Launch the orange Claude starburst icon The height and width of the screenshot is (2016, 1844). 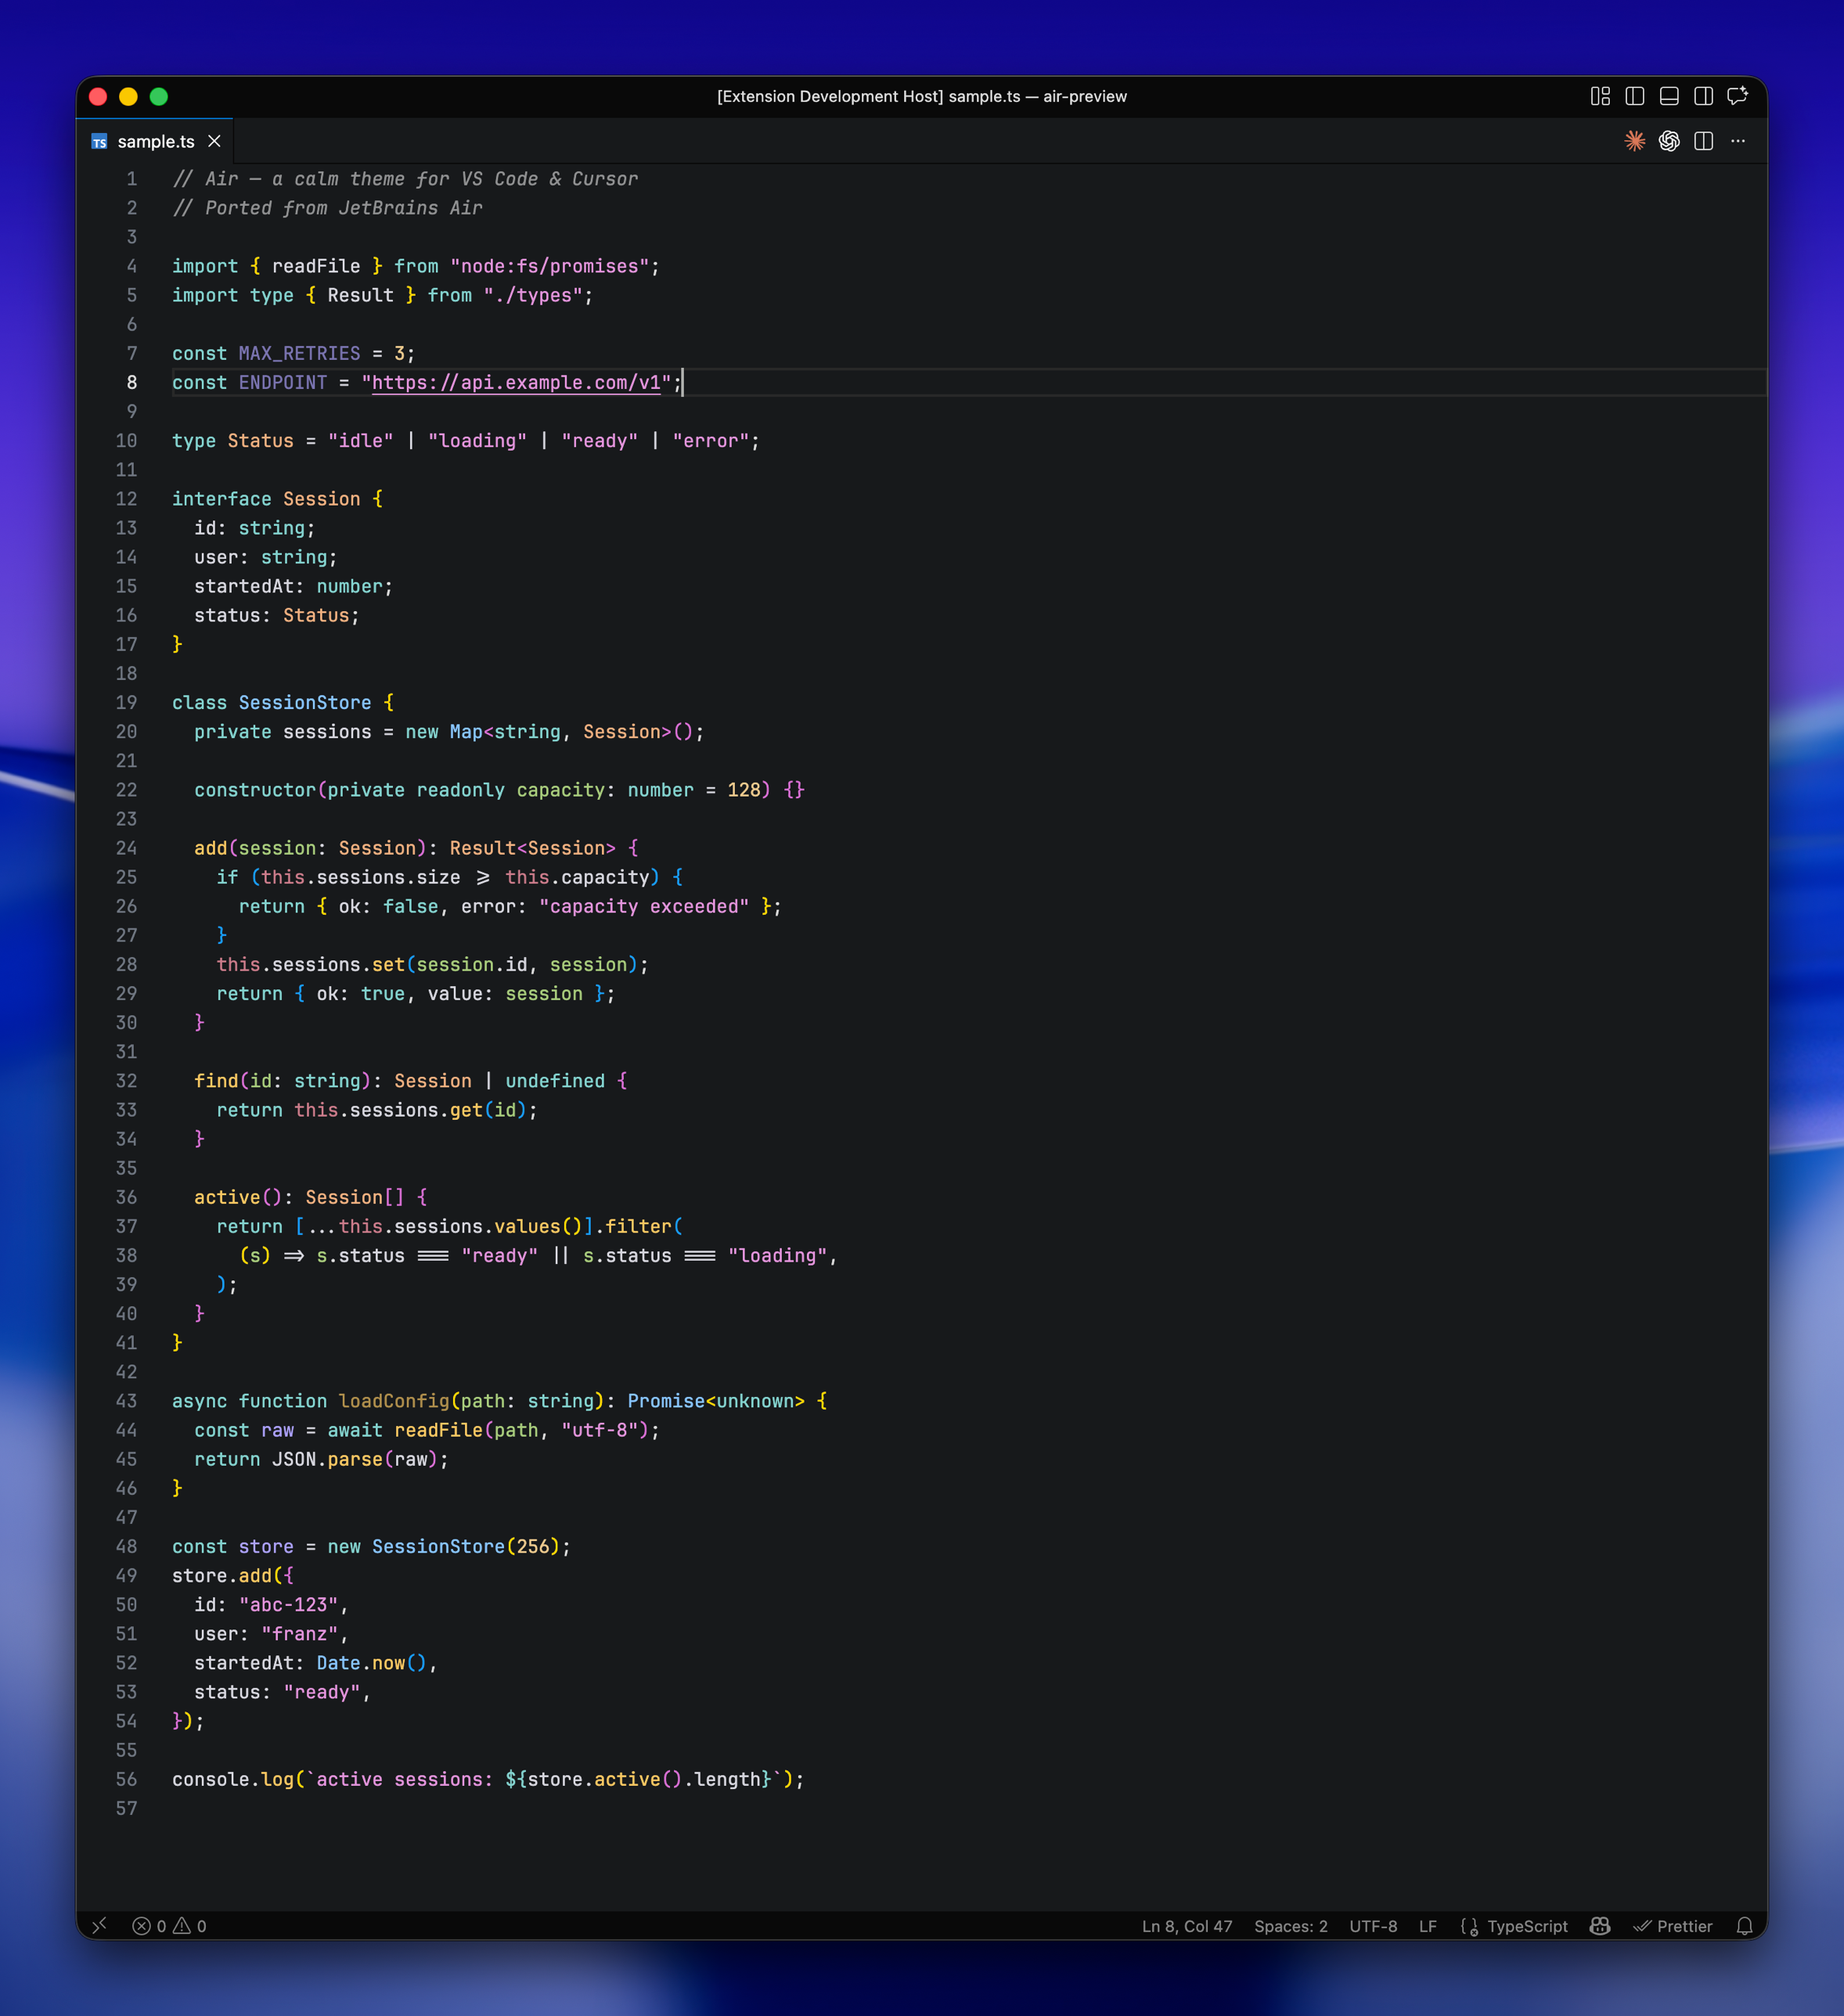(x=1635, y=141)
